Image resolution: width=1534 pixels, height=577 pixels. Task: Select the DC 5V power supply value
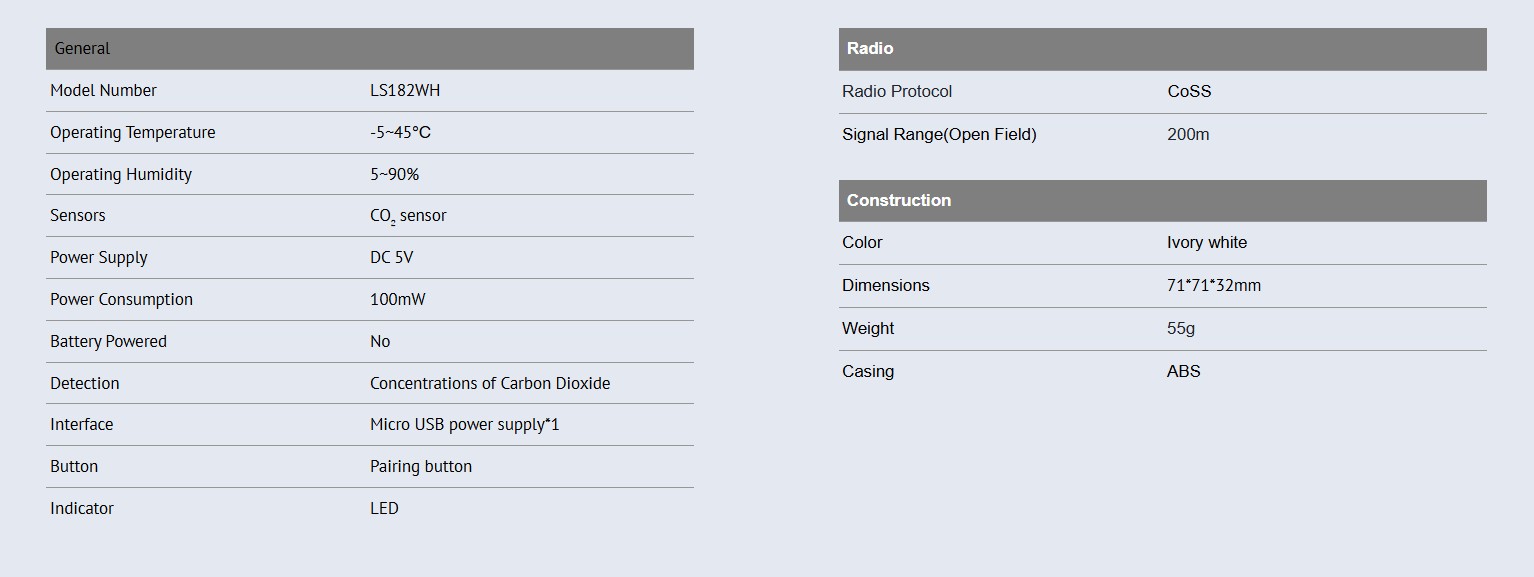[391, 257]
